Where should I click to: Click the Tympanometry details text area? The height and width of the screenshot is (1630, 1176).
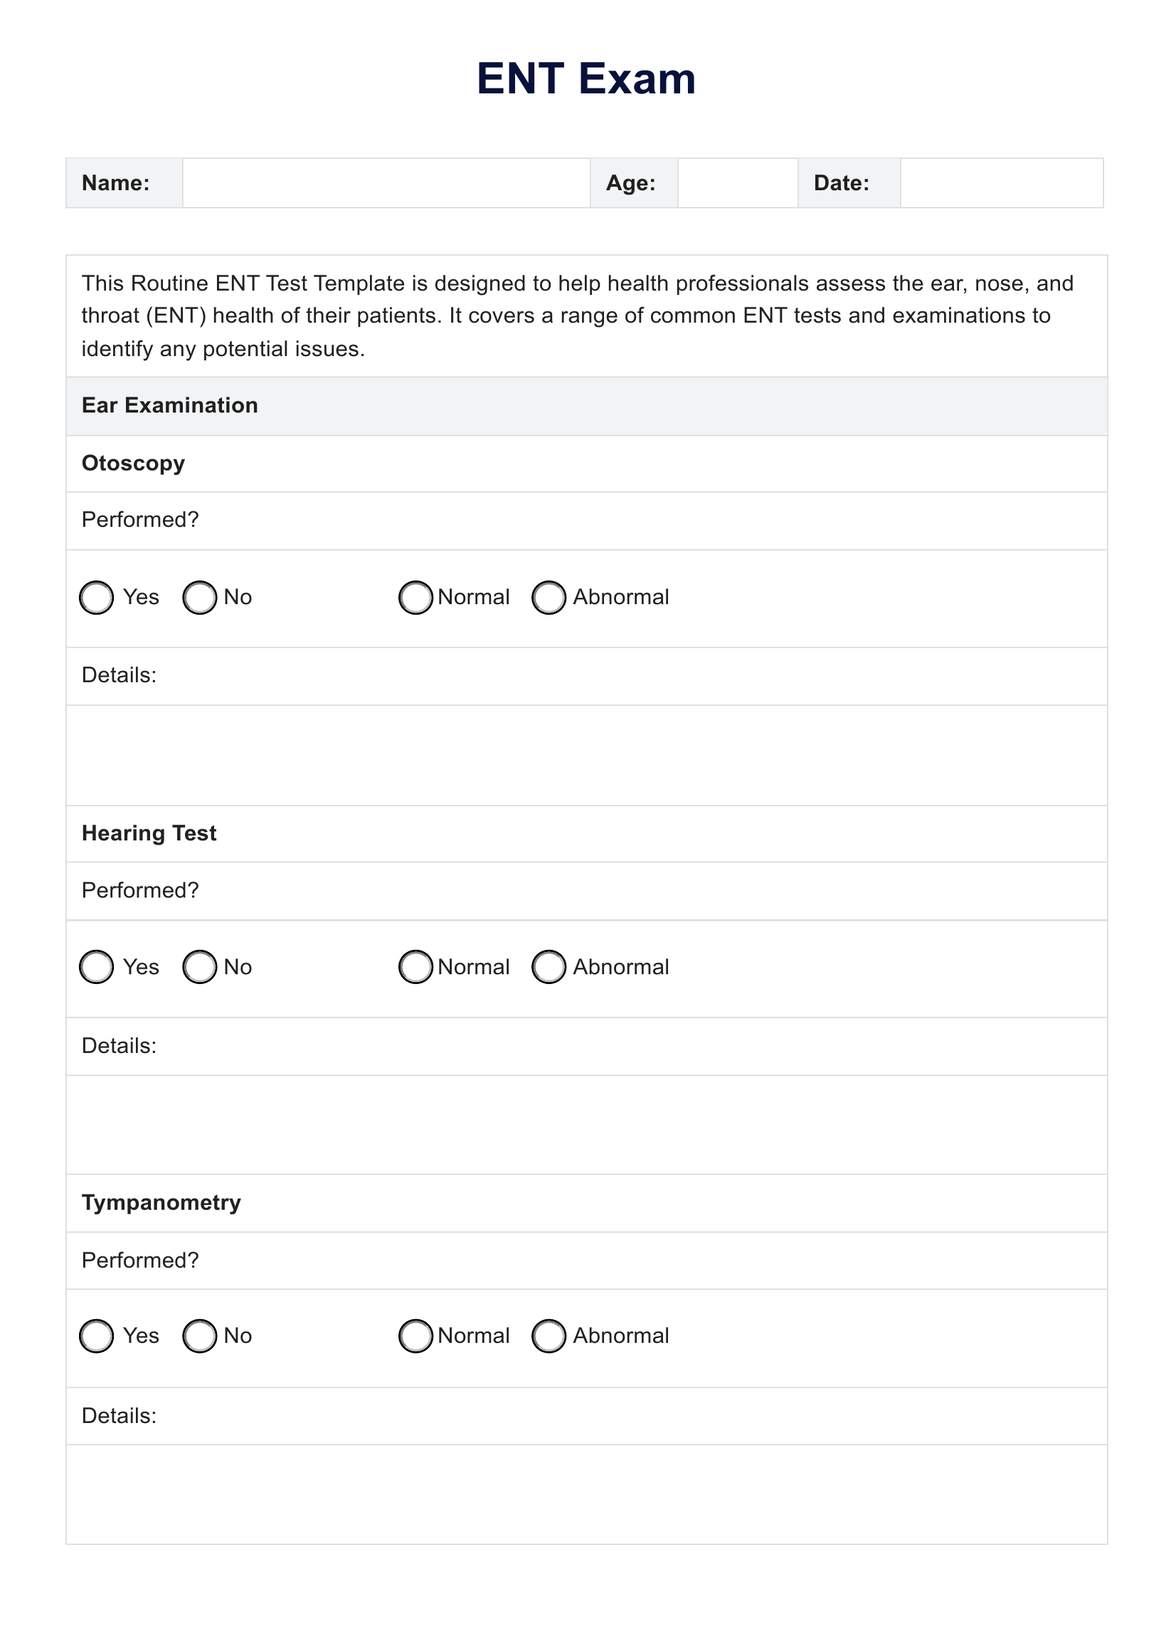point(586,1494)
